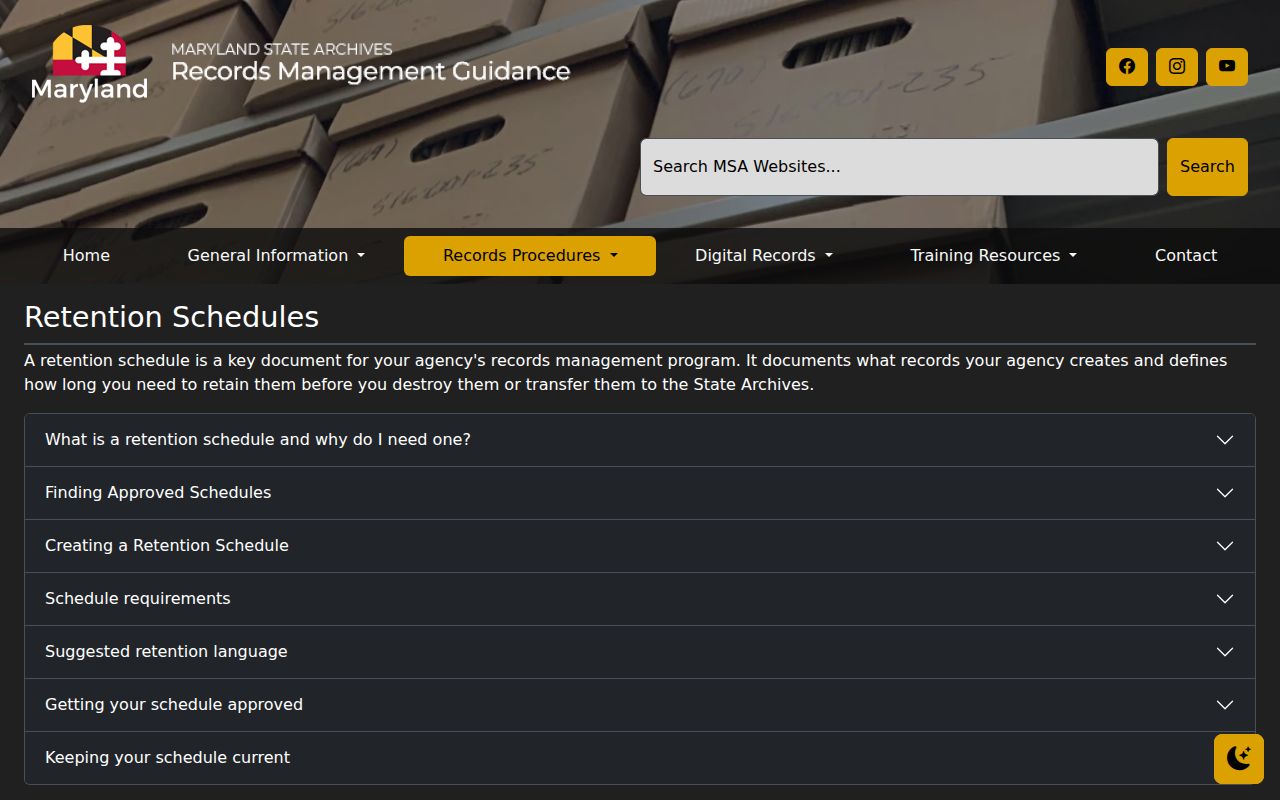1280x800 pixels.
Task: Click the Records Management Guidance site title
Action: pos(370,71)
